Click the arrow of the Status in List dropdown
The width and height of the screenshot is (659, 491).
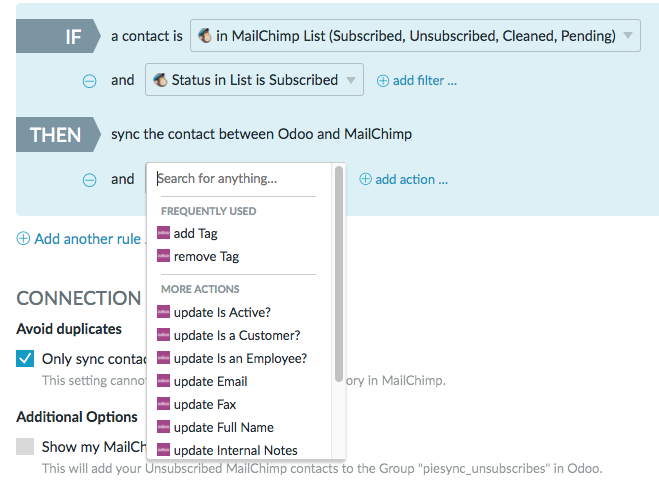[x=351, y=80]
